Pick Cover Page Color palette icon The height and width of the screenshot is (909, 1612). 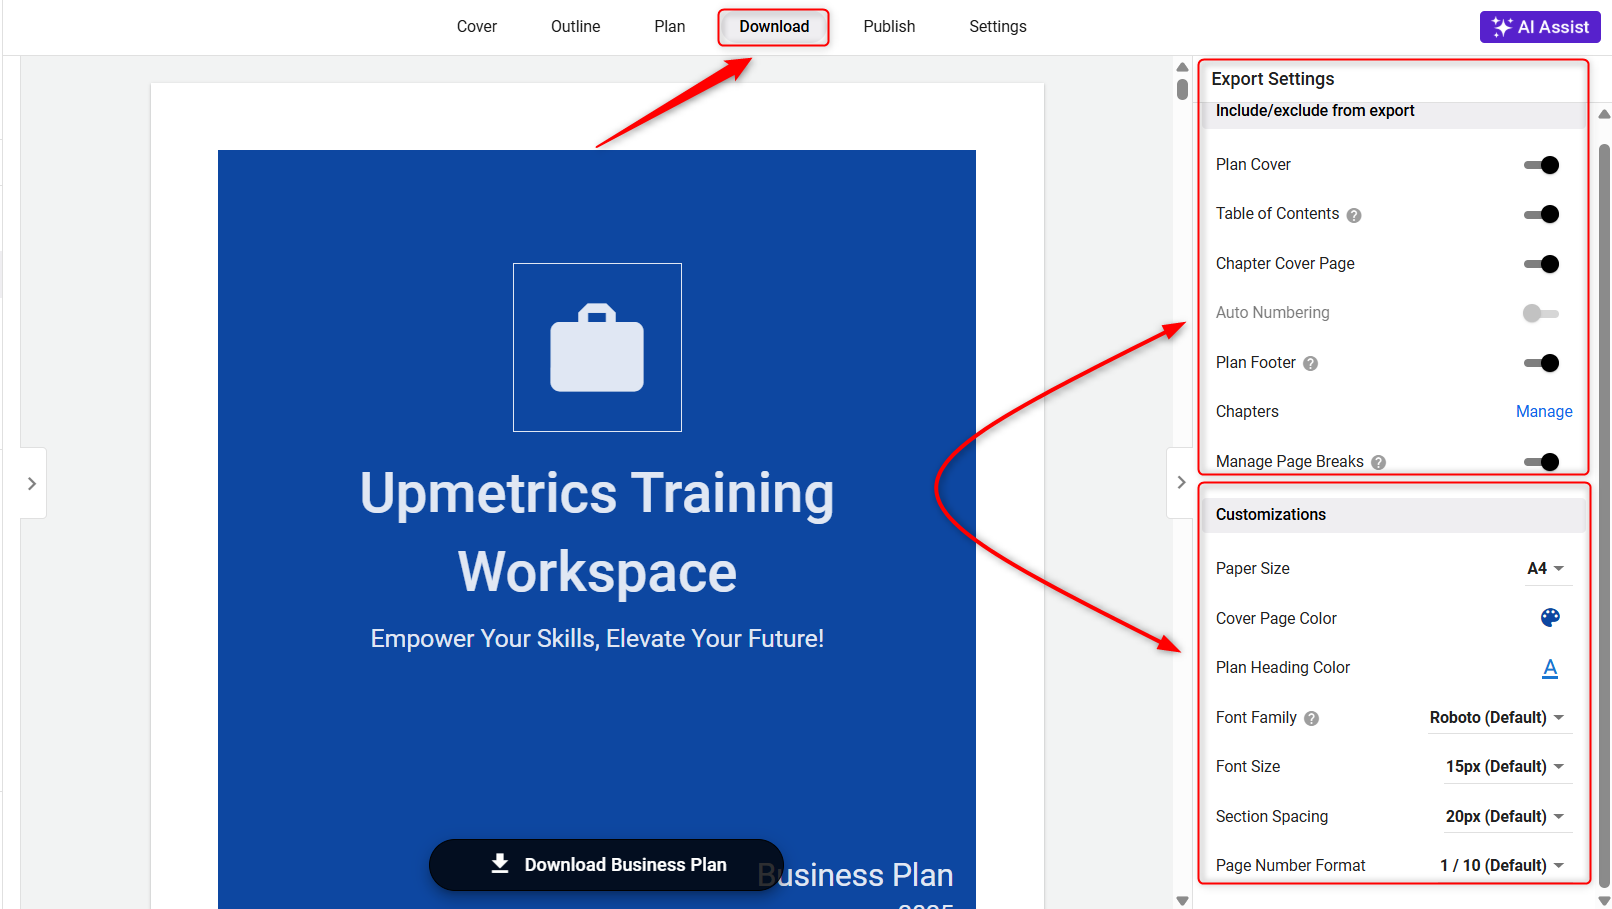pos(1550,618)
